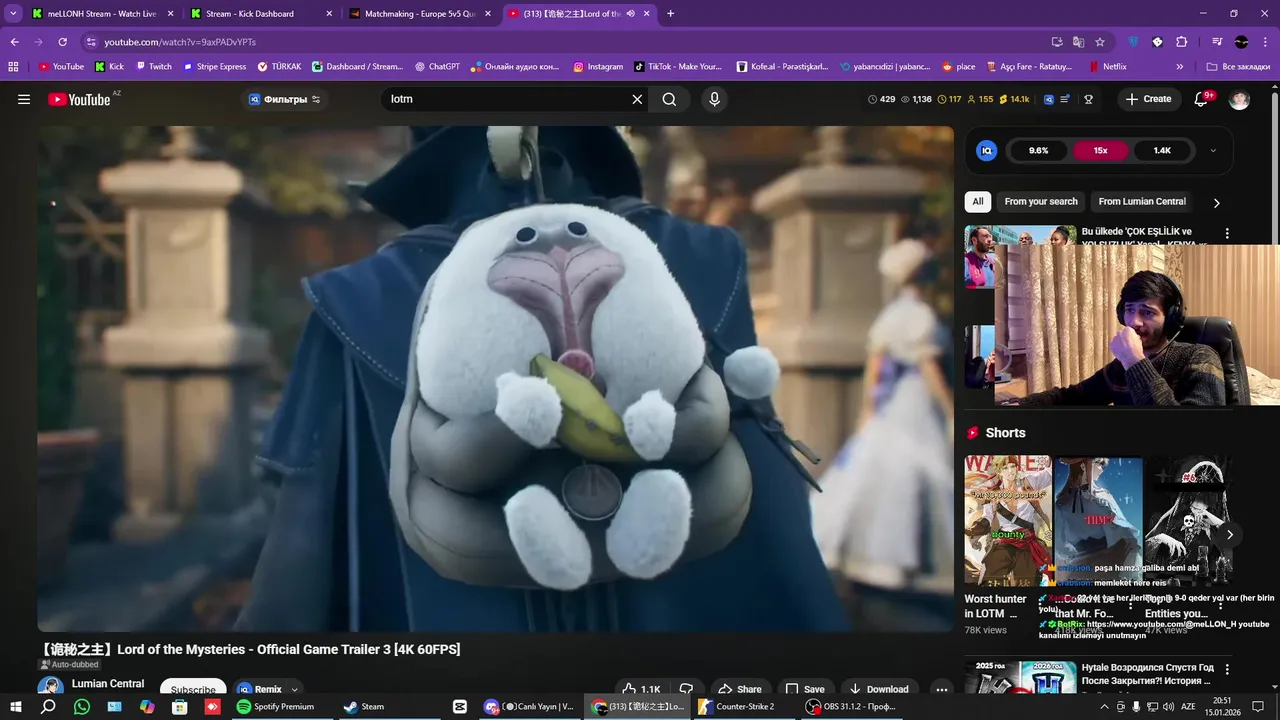
Task: Open the Фильтры filters dropdown
Action: 285,99
